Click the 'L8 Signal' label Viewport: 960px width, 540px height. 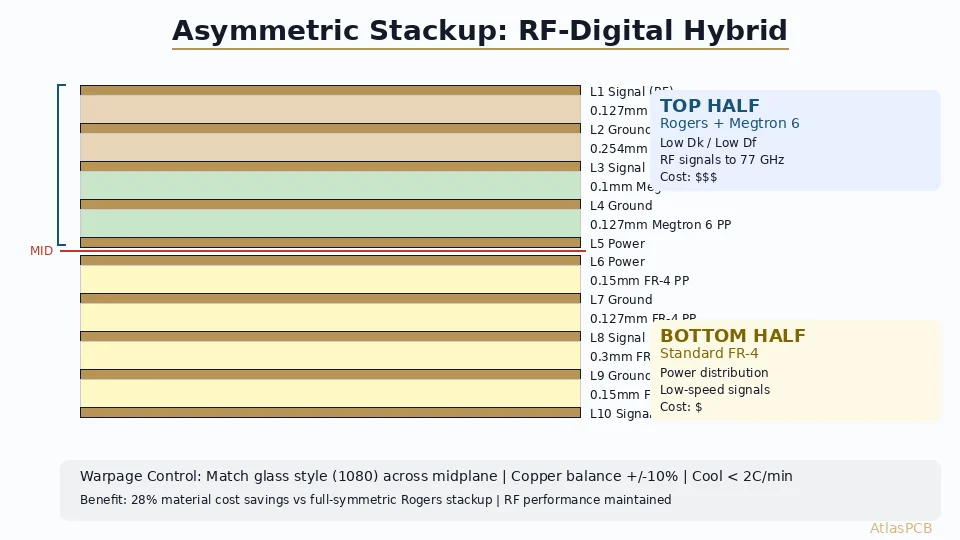tap(617, 338)
